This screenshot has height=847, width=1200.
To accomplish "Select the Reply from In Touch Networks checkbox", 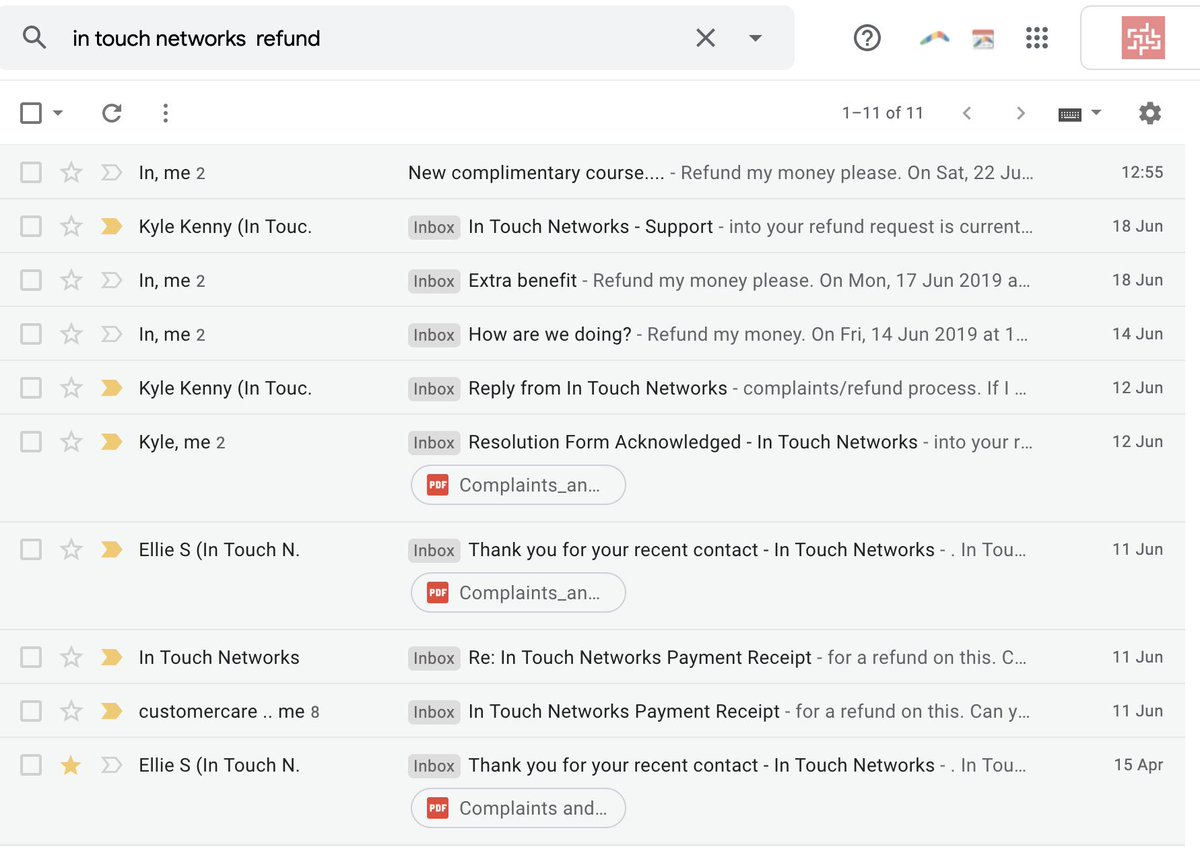I will coord(31,388).
